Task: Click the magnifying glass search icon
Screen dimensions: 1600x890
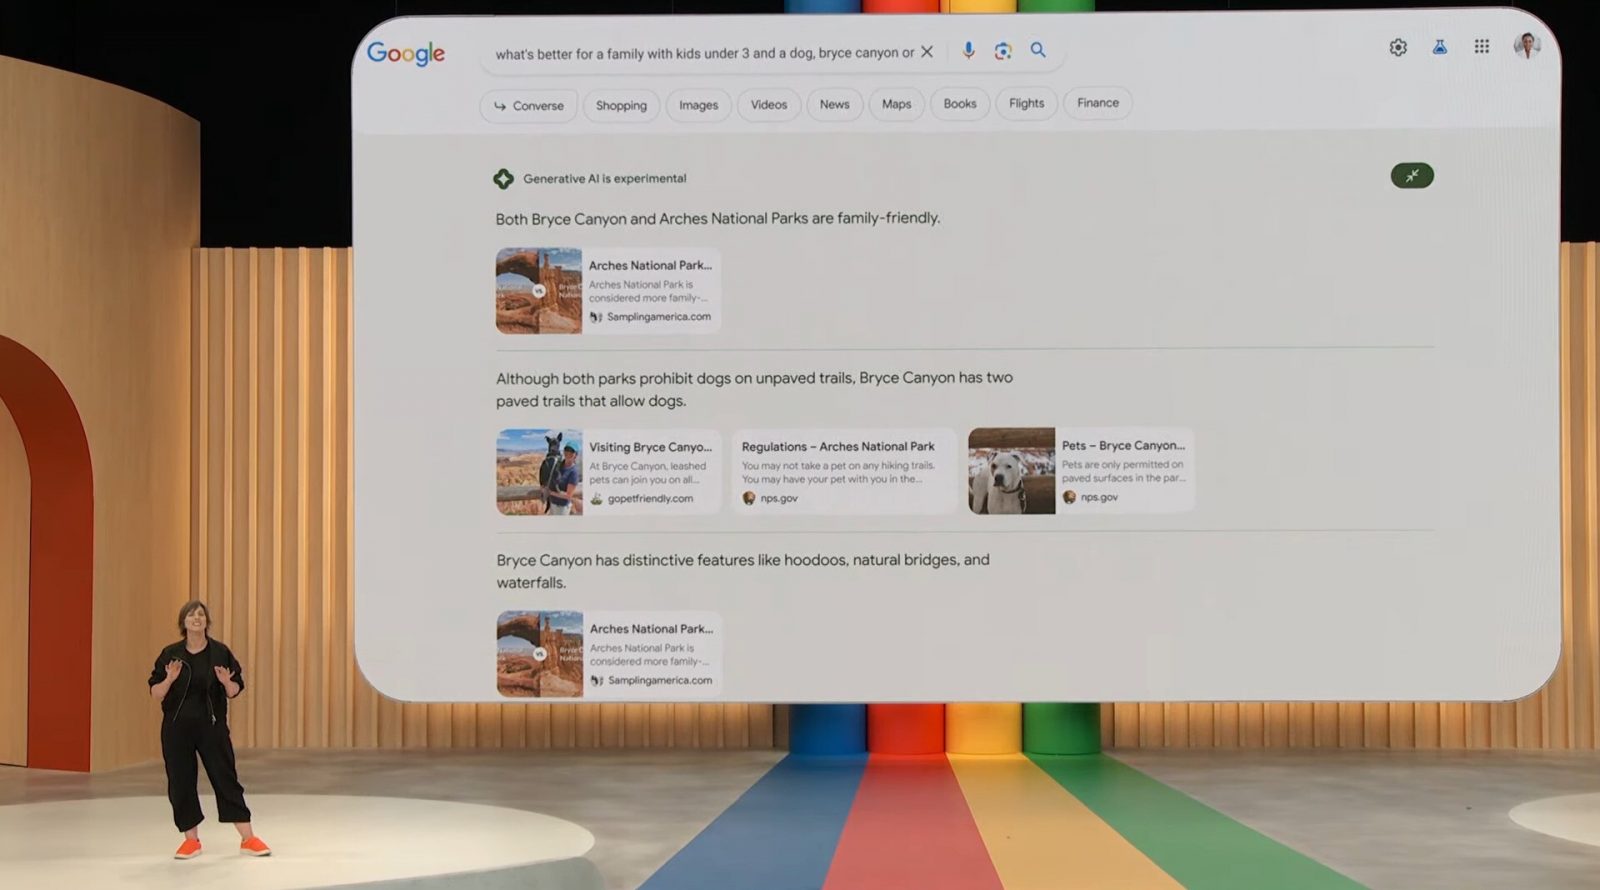Action: click(1038, 50)
